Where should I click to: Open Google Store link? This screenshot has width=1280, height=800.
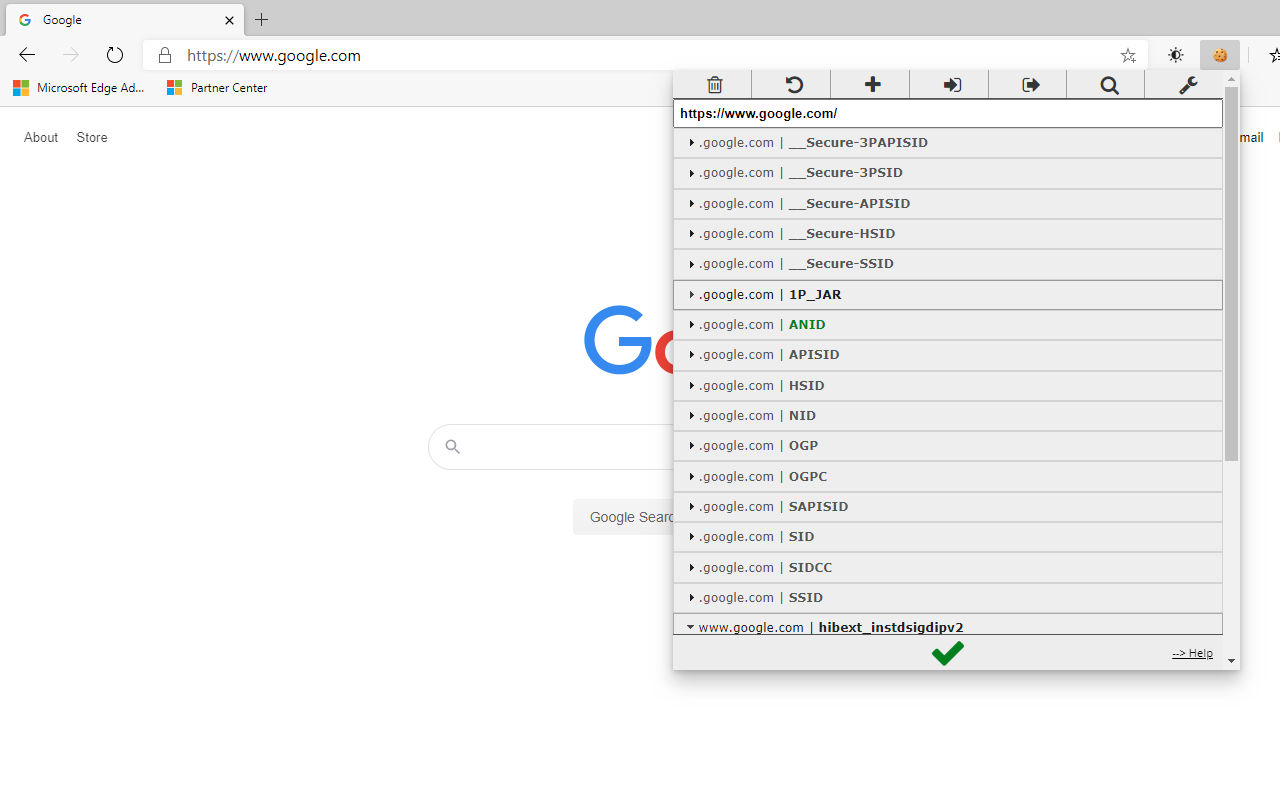pyautogui.click(x=92, y=138)
